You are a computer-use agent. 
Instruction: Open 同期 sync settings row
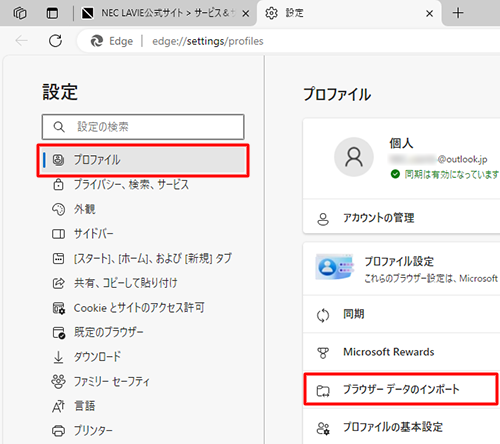tap(401, 314)
